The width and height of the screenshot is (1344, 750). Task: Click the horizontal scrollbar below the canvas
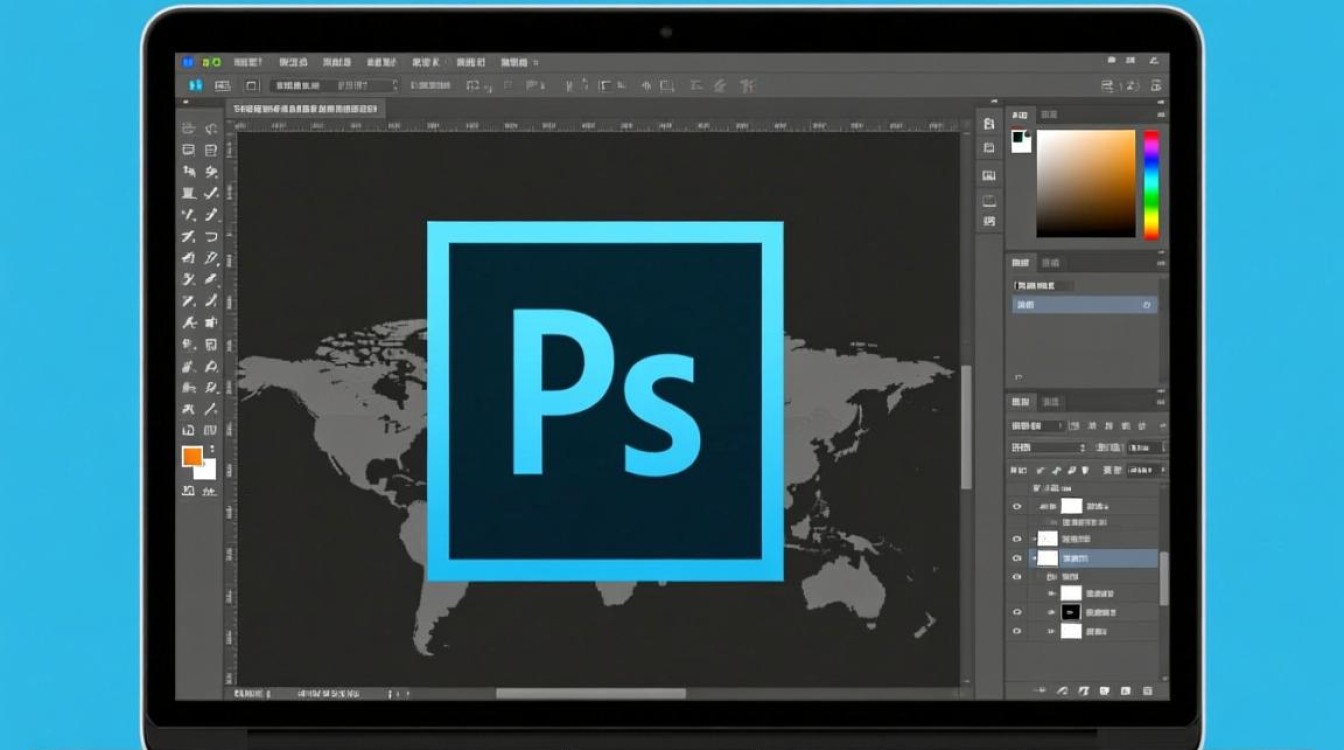point(590,691)
